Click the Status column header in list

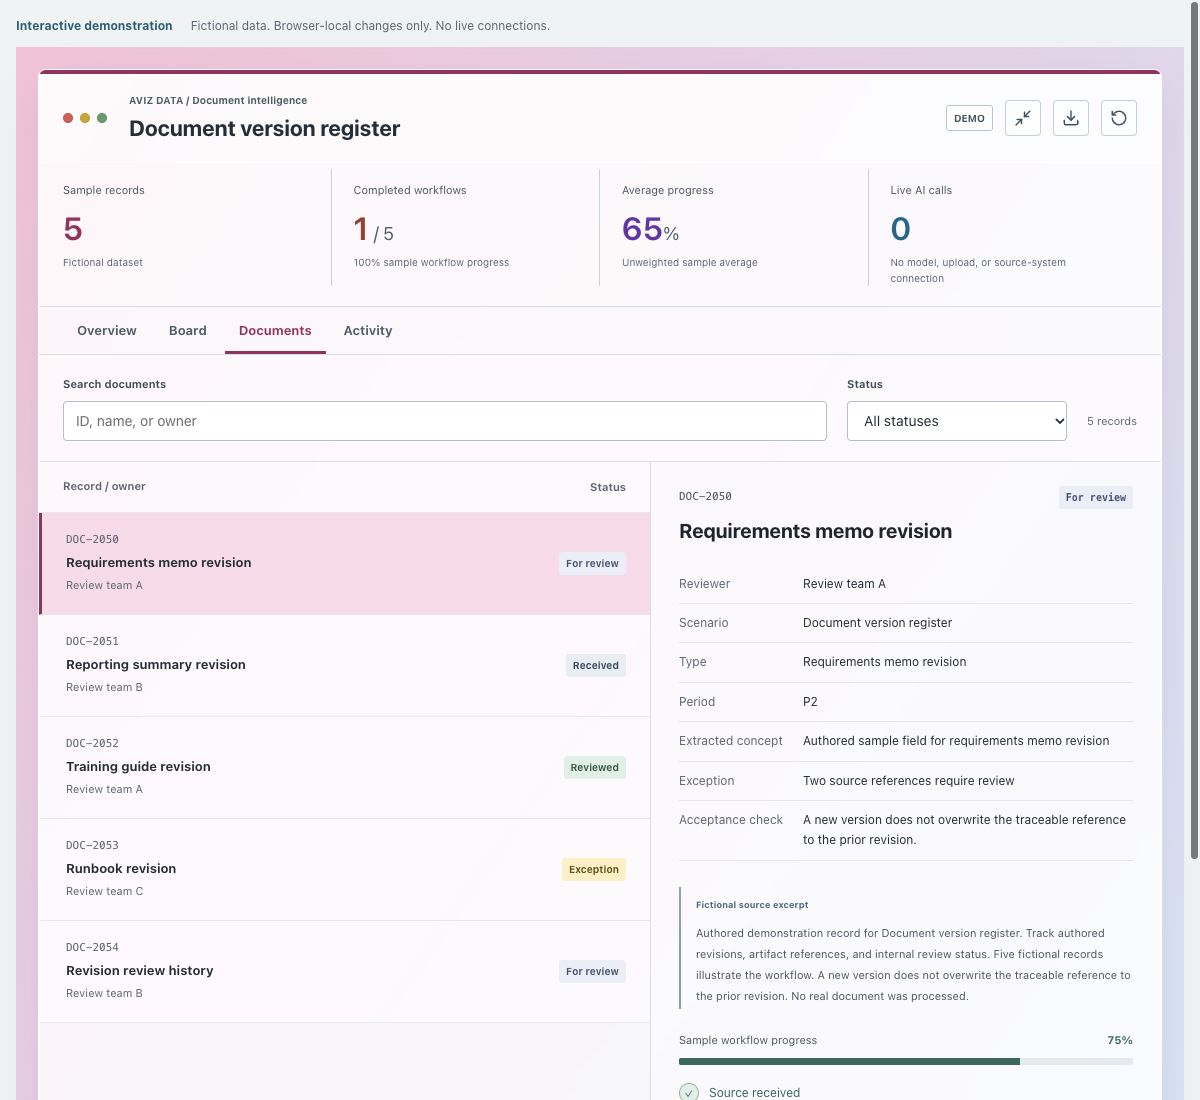pyautogui.click(x=608, y=487)
